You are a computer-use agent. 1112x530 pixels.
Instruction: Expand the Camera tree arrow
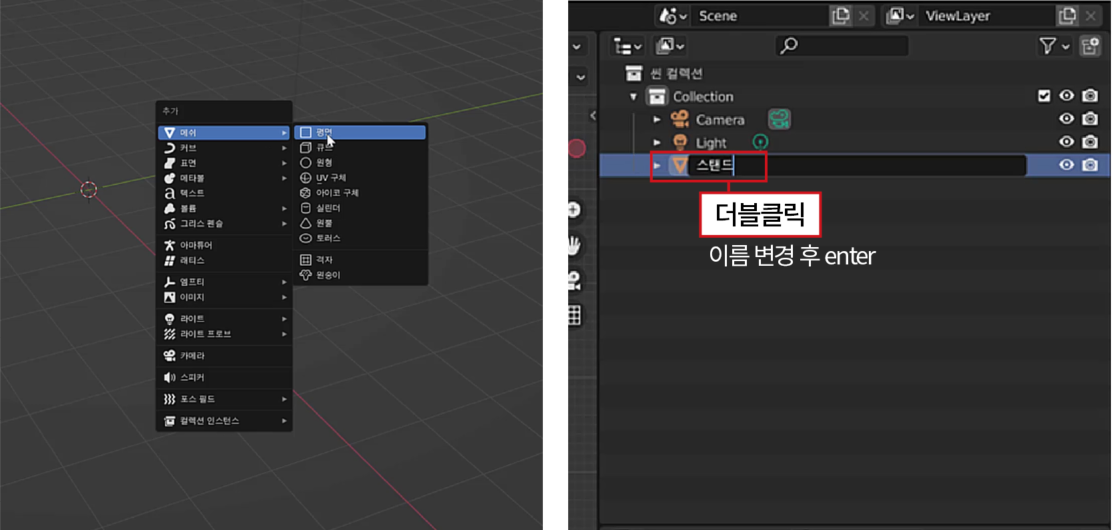click(657, 120)
